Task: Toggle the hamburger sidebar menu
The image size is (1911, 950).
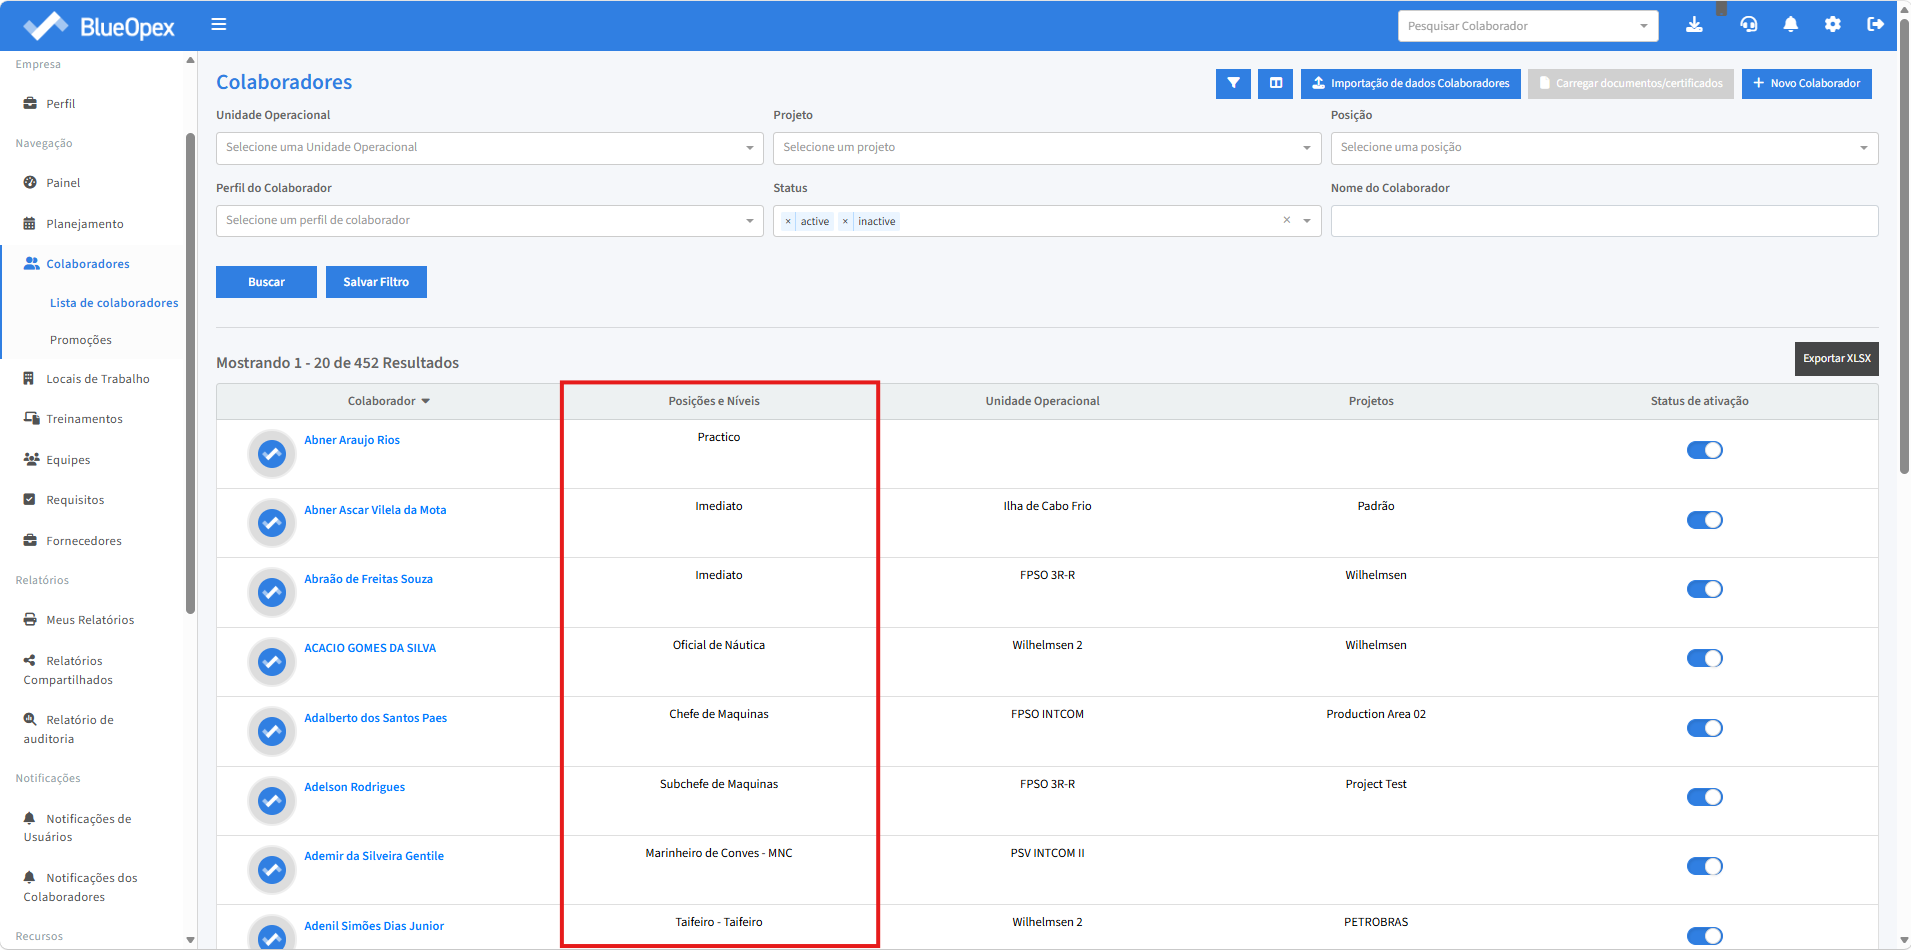Action: click(219, 25)
